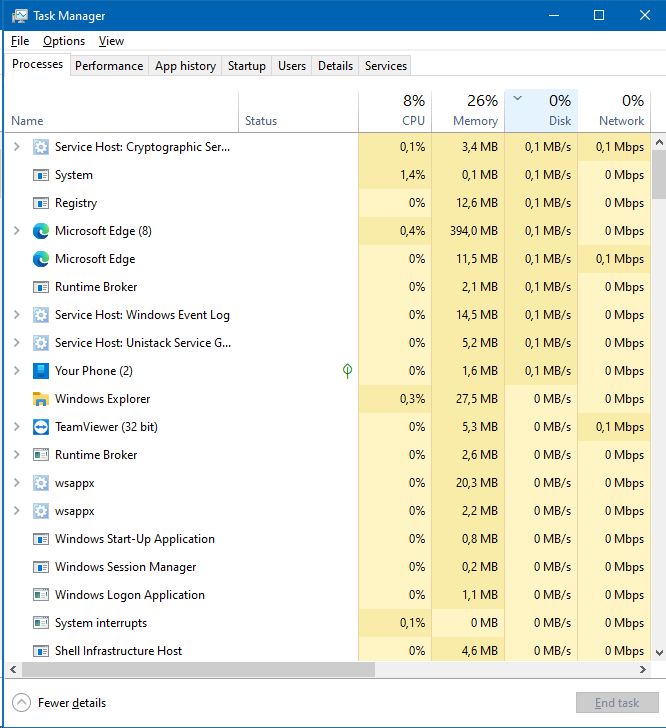
Task: Click the horizontal scrollbar right arrow
Action: coord(643,670)
